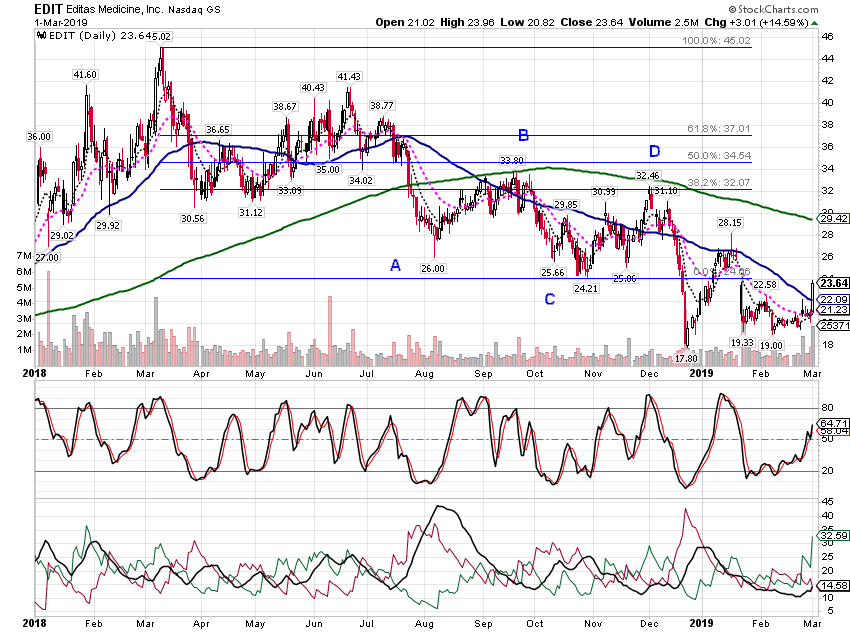850x633 pixels.
Task: Click the 50.0%: 34.54 retracement label
Action: tap(719, 156)
